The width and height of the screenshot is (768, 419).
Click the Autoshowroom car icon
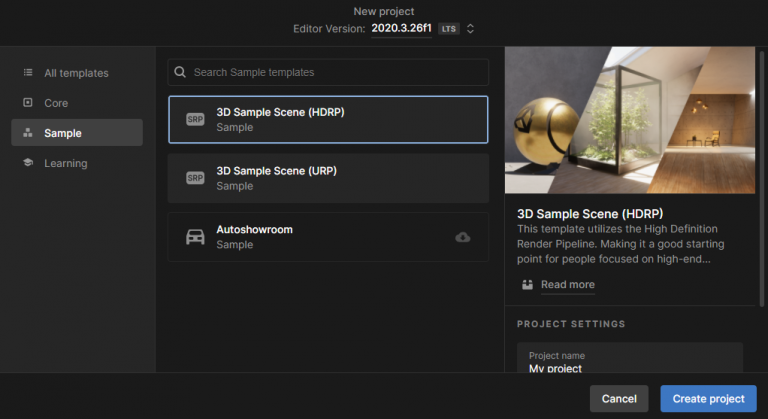[x=195, y=237]
